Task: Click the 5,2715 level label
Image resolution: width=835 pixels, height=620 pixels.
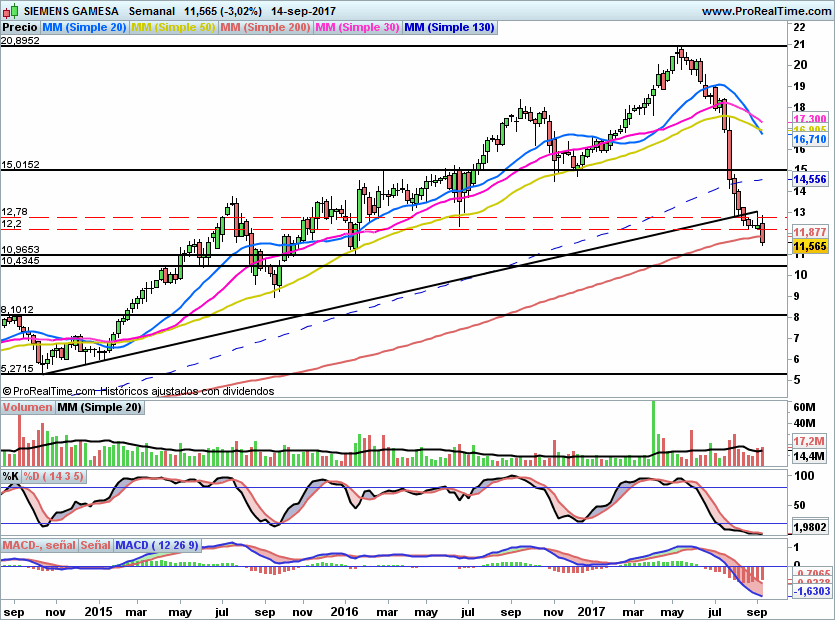Action: click(17, 369)
